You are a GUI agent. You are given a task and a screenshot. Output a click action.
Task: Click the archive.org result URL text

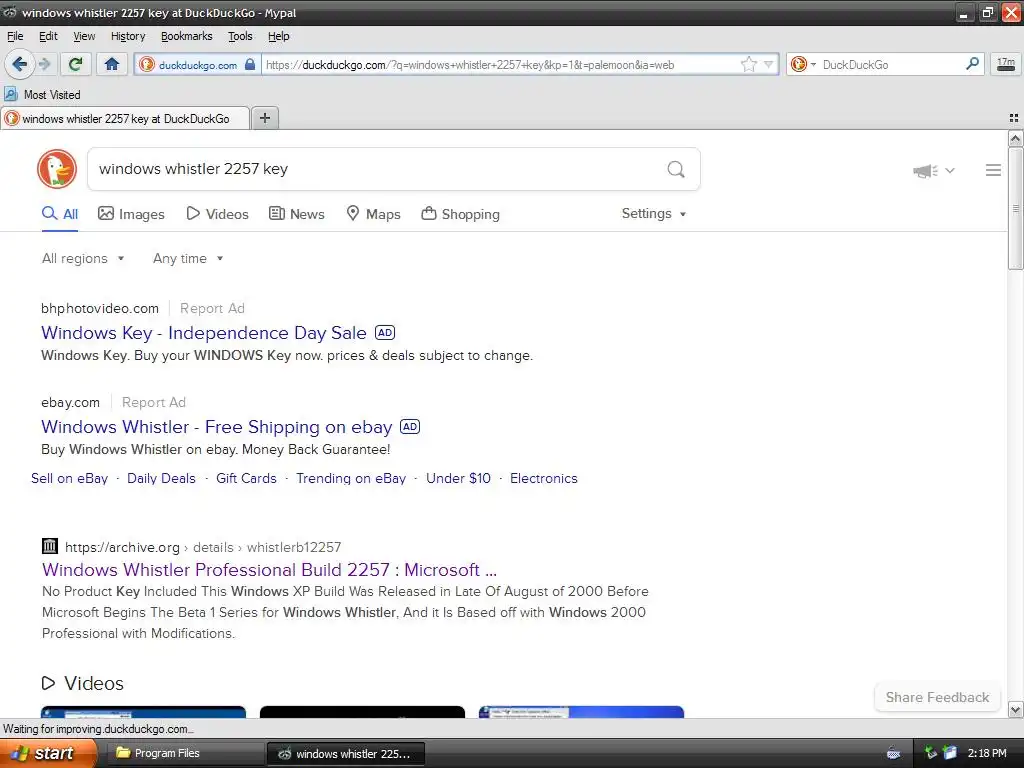point(203,547)
